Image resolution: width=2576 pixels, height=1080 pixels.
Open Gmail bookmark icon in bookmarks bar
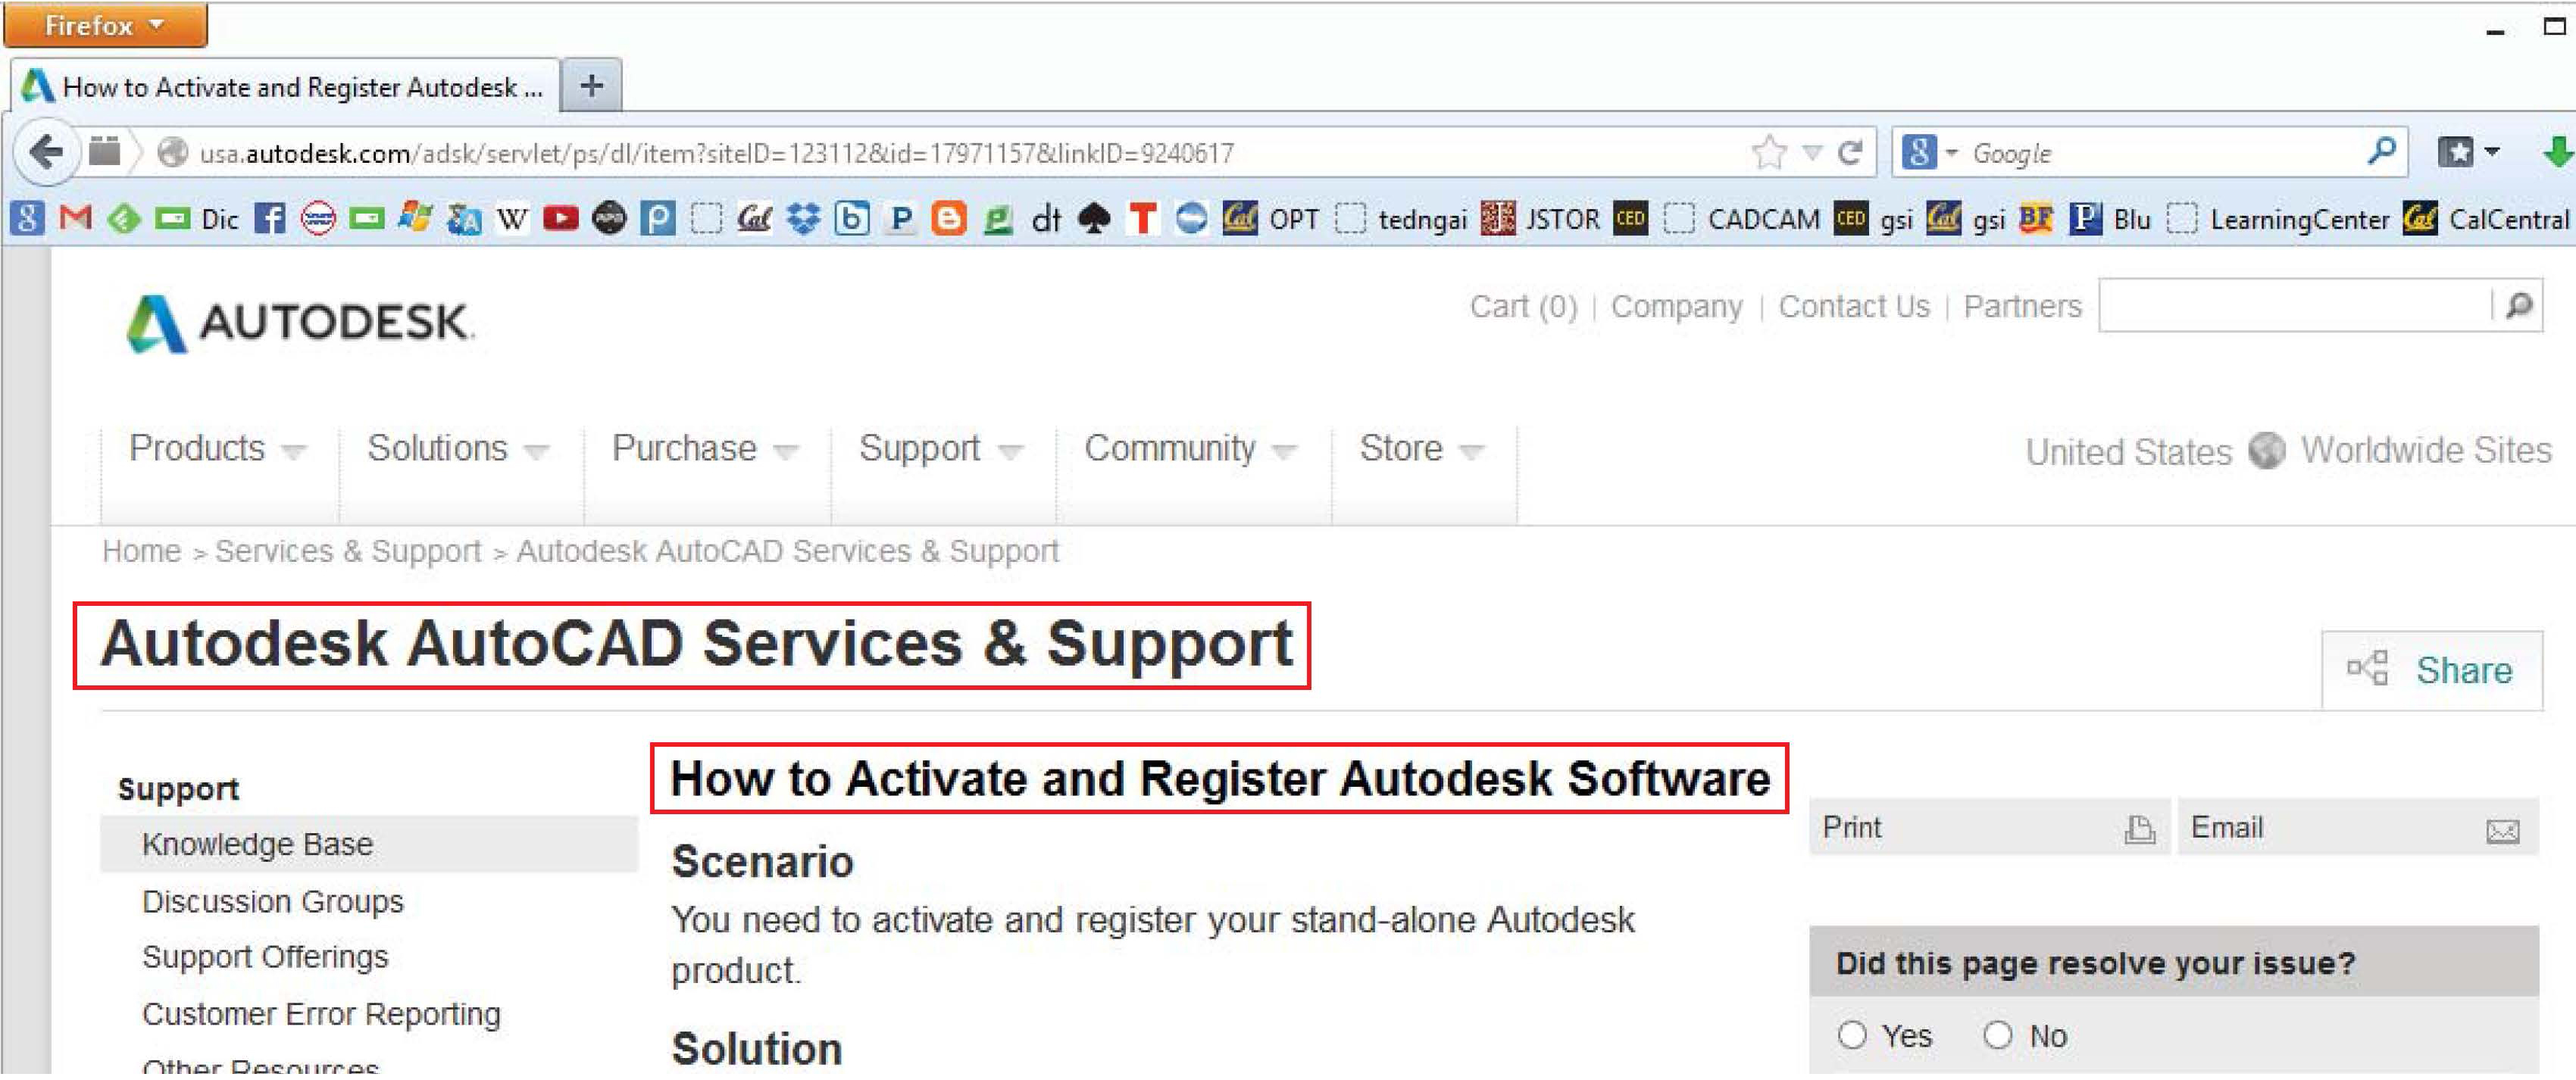pyautogui.click(x=76, y=218)
